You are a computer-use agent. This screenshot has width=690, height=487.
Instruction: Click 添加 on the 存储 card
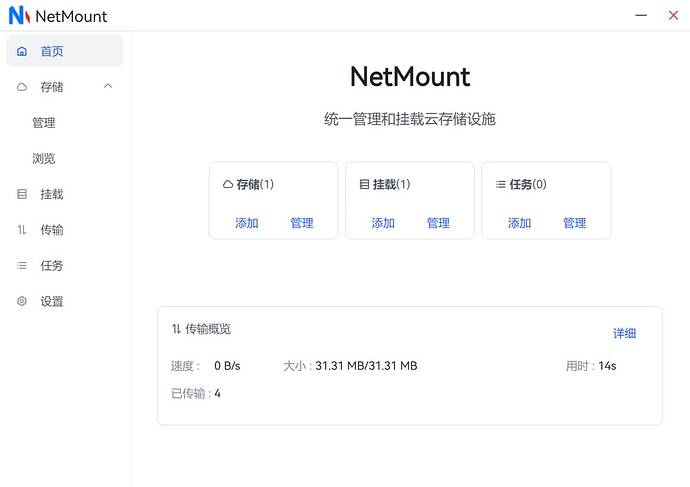point(247,223)
